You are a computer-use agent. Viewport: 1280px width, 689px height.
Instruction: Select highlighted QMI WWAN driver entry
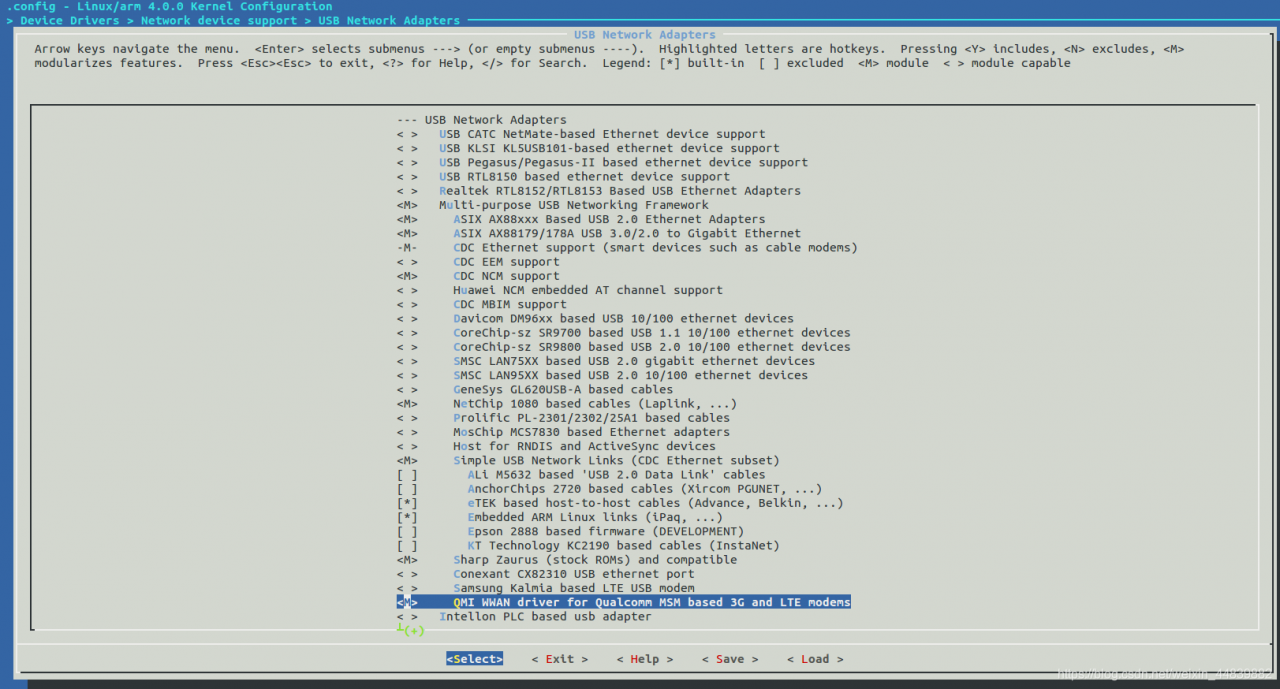[x=623, y=602]
